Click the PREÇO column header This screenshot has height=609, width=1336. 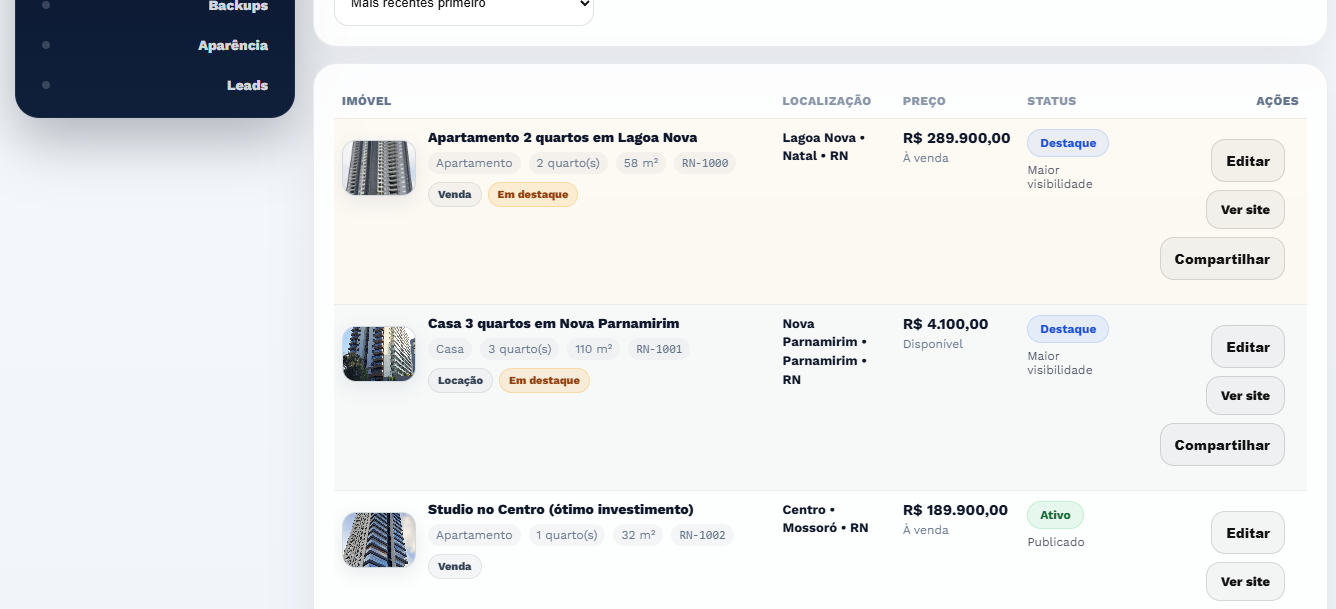tap(923, 100)
